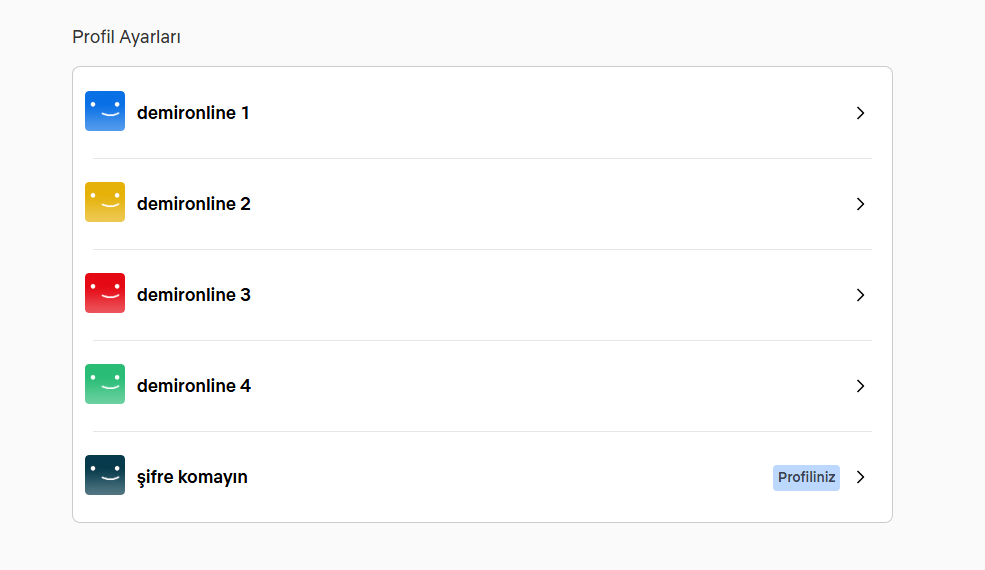
Task: Click blank row space of demironline 3
Action: pos(553,295)
